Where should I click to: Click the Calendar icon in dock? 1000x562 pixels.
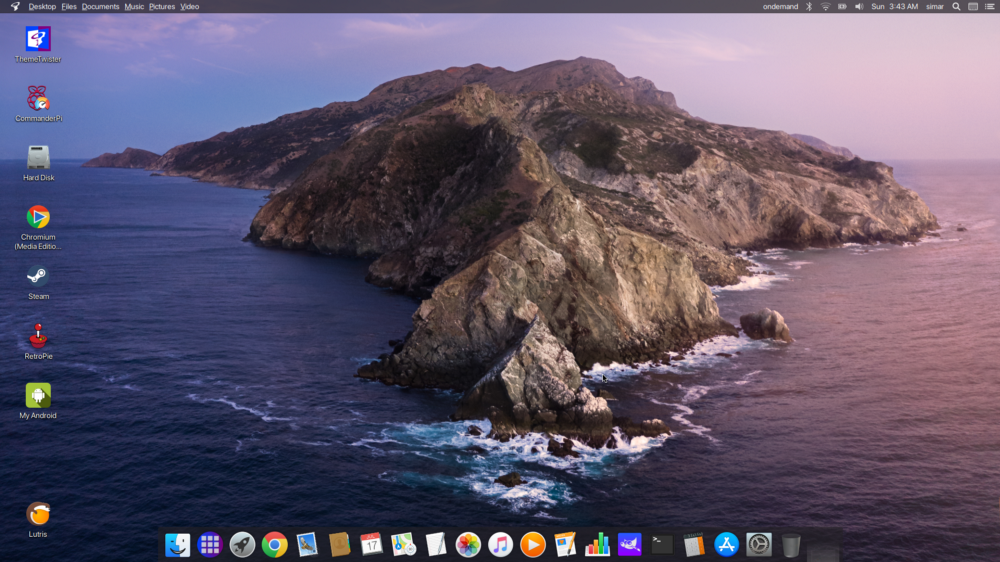click(x=371, y=544)
